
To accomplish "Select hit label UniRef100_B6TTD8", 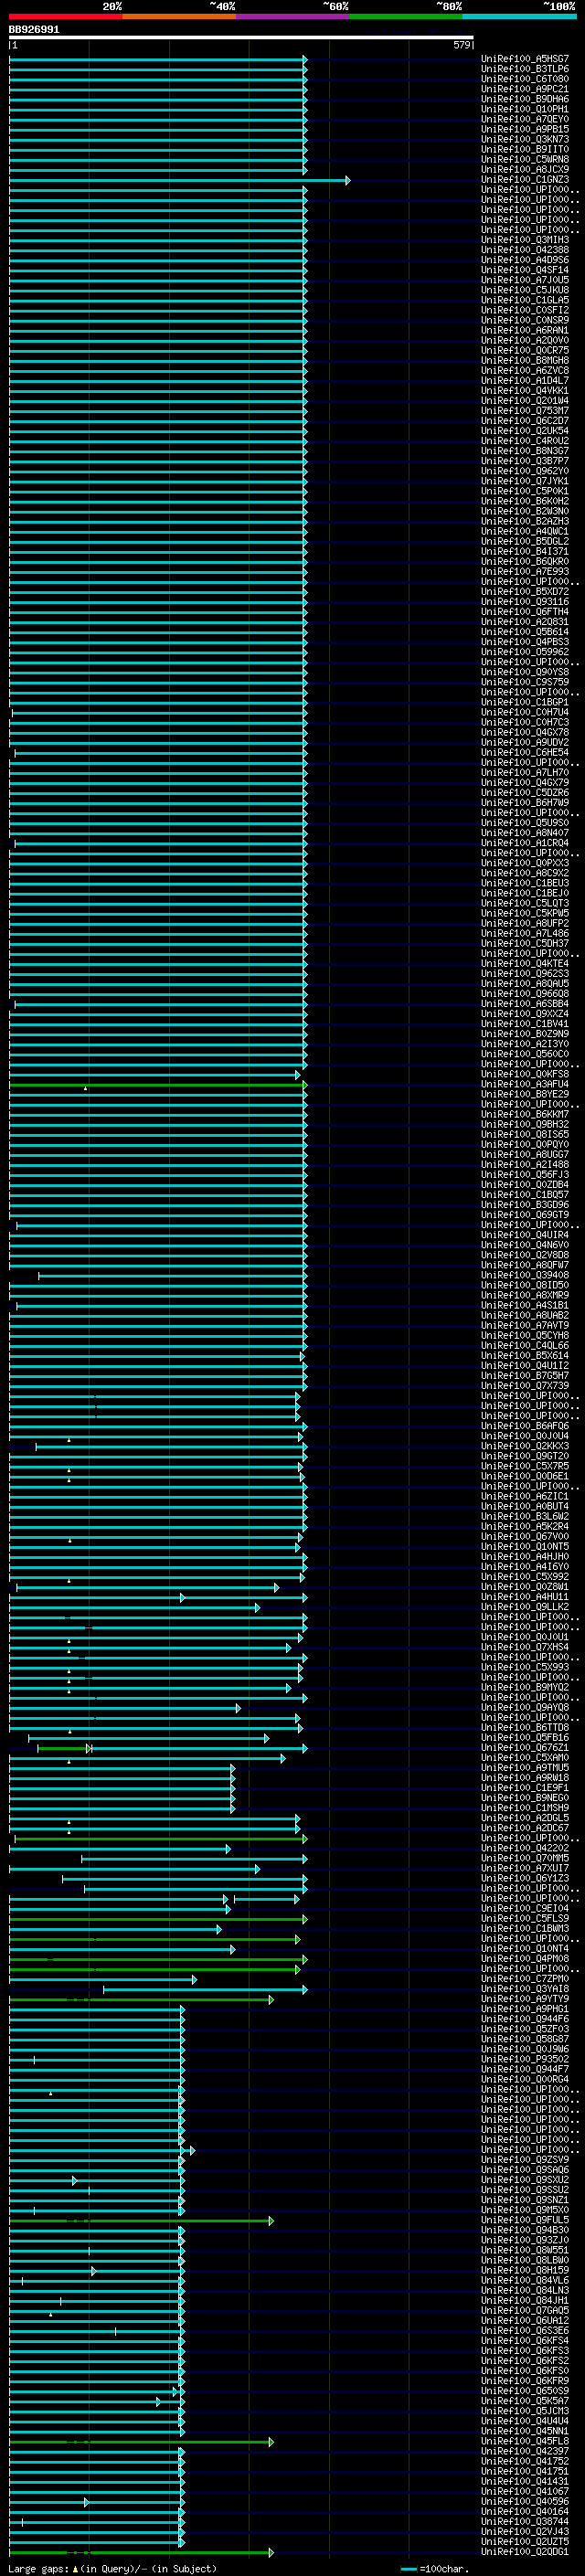I will (525, 1727).
